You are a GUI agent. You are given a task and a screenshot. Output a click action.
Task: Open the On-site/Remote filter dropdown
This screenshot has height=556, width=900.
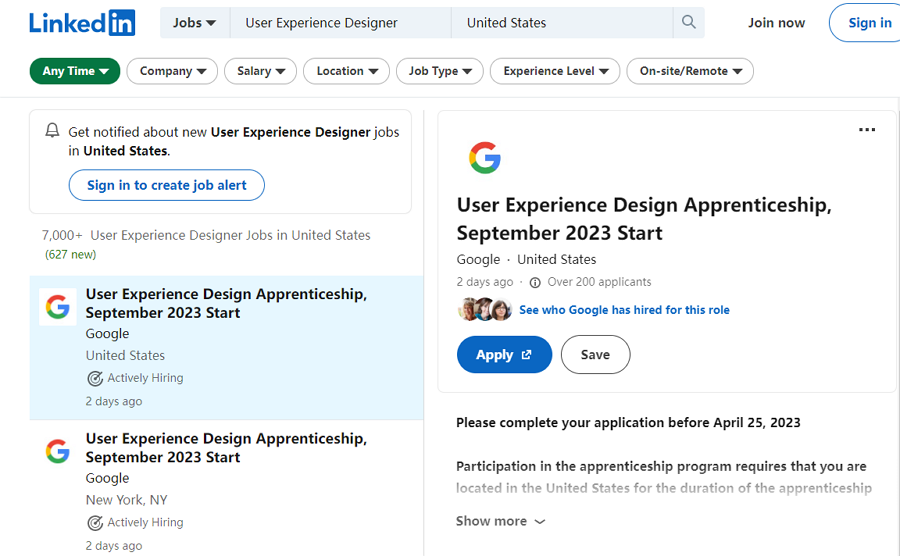690,71
